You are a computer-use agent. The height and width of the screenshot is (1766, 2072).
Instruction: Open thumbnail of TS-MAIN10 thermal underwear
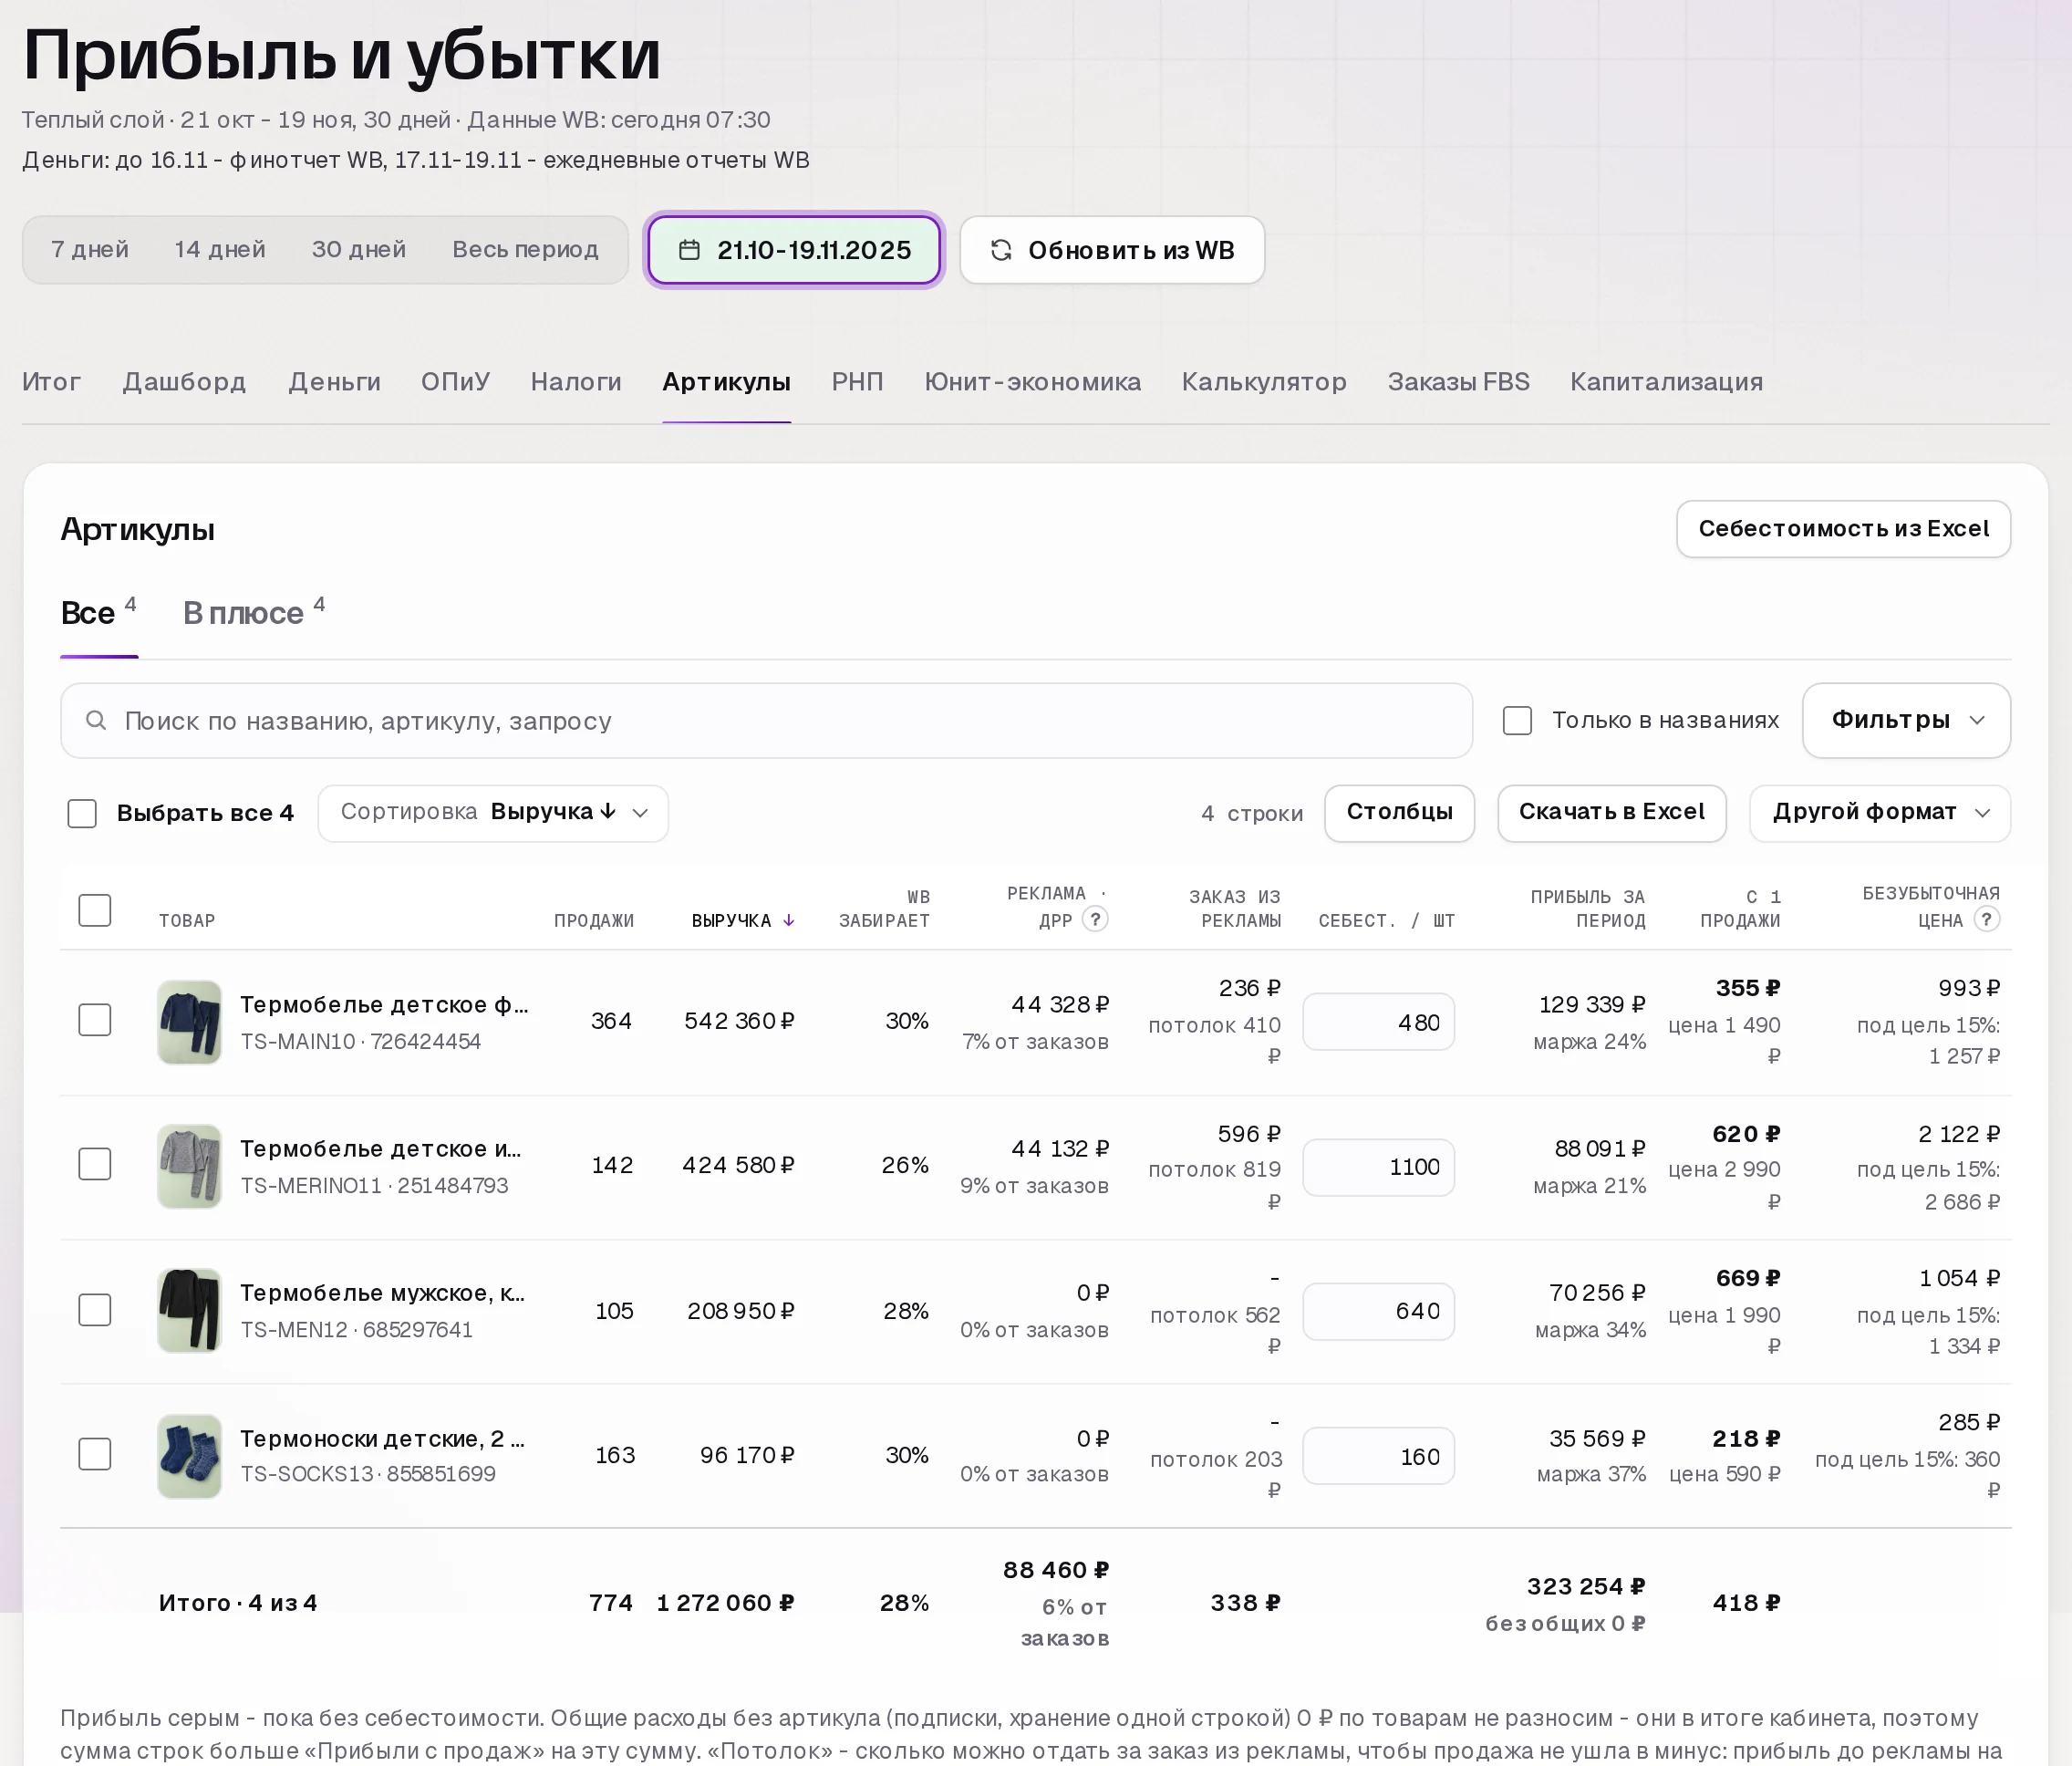[189, 1021]
